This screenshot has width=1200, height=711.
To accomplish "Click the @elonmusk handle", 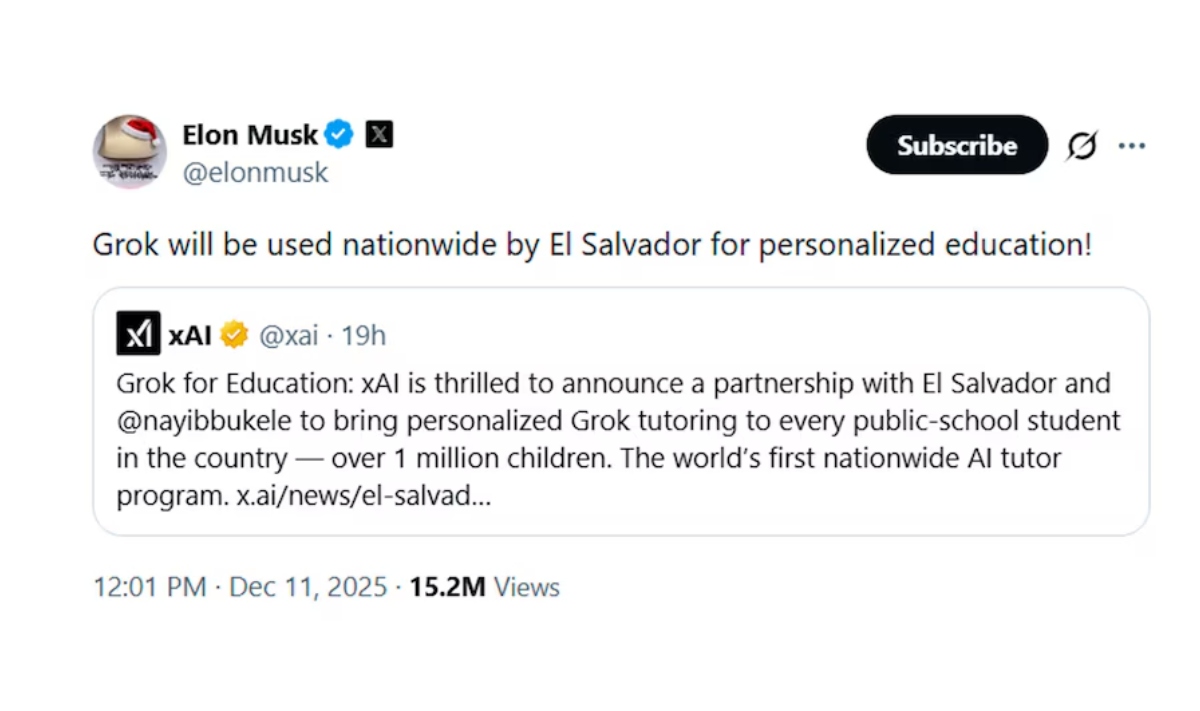I will click(x=255, y=172).
